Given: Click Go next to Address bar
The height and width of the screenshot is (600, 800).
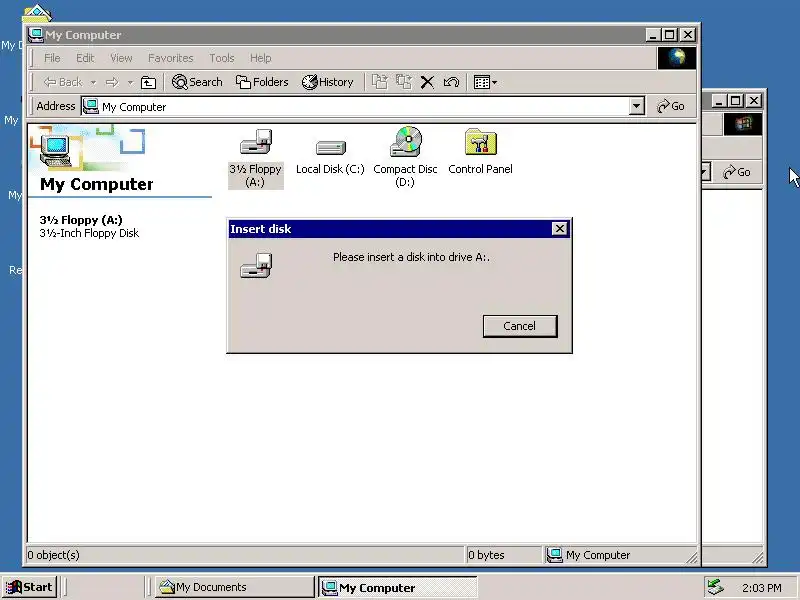Looking at the screenshot, I should [x=671, y=106].
